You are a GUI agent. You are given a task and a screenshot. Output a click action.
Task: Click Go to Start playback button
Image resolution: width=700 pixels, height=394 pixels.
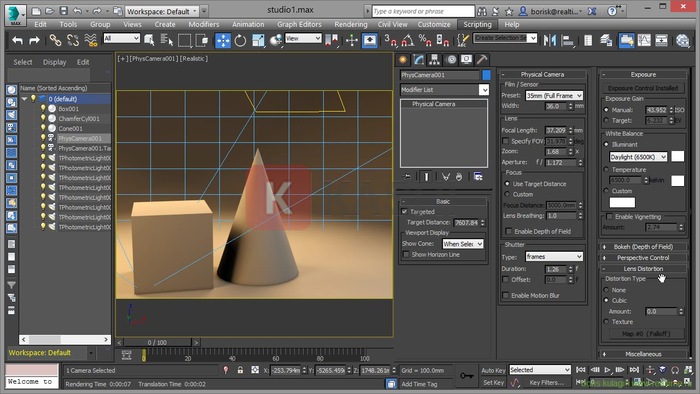click(x=580, y=370)
